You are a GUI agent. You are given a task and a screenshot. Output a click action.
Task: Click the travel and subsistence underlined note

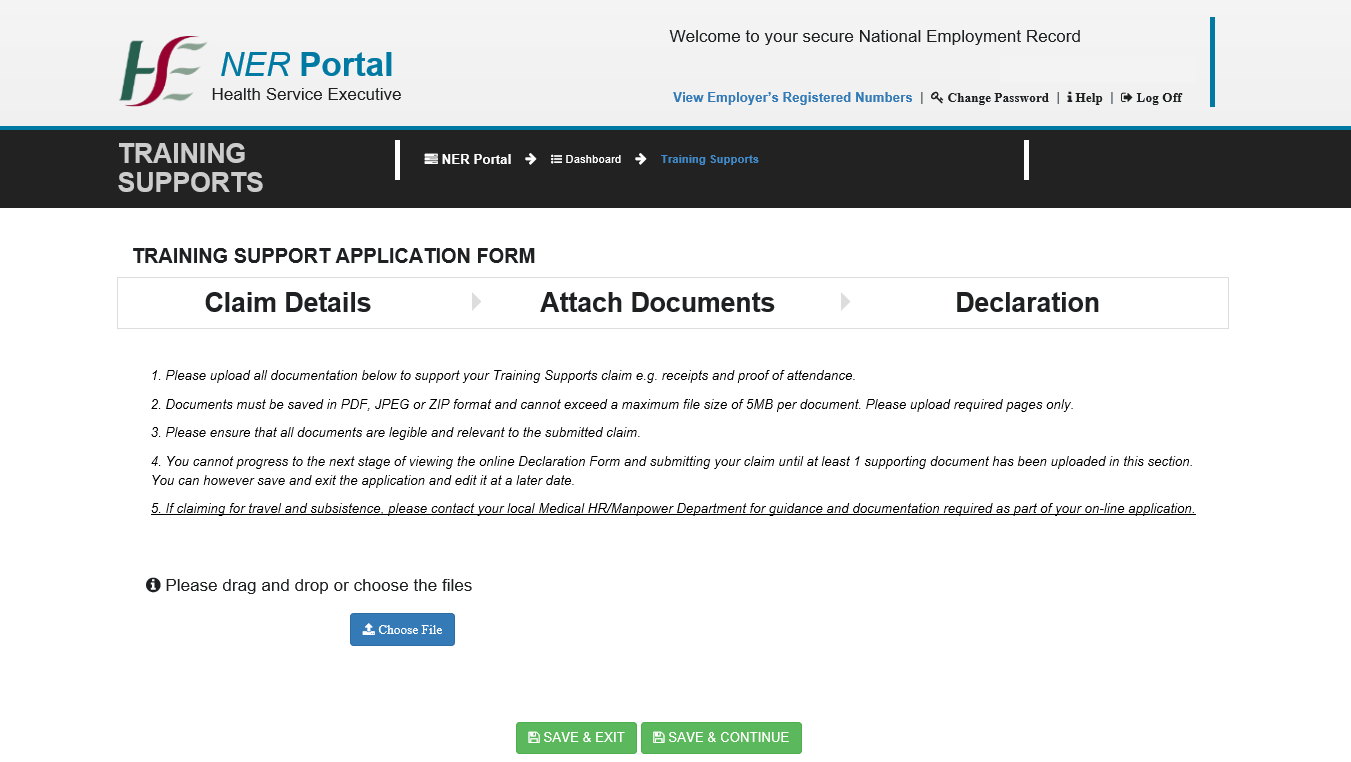point(673,509)
